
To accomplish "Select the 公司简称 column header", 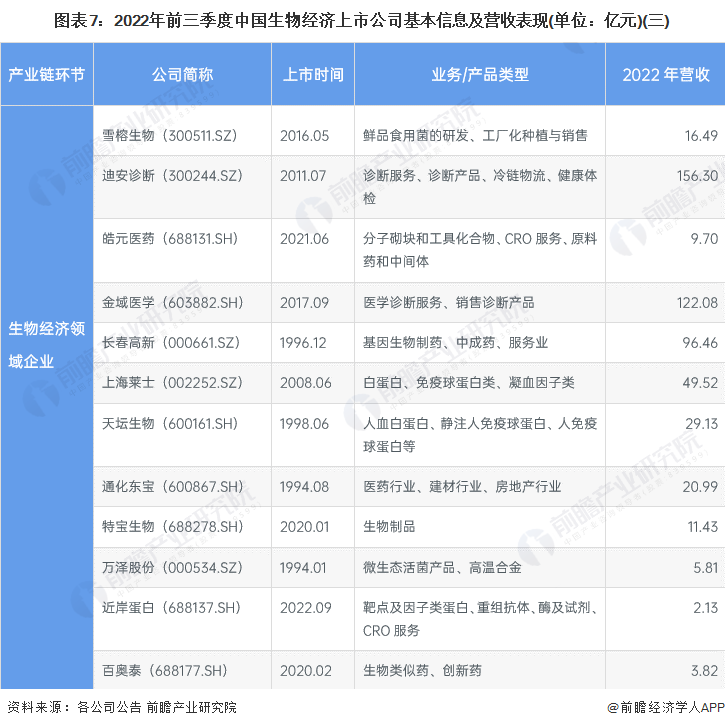I will pos(182,74).
